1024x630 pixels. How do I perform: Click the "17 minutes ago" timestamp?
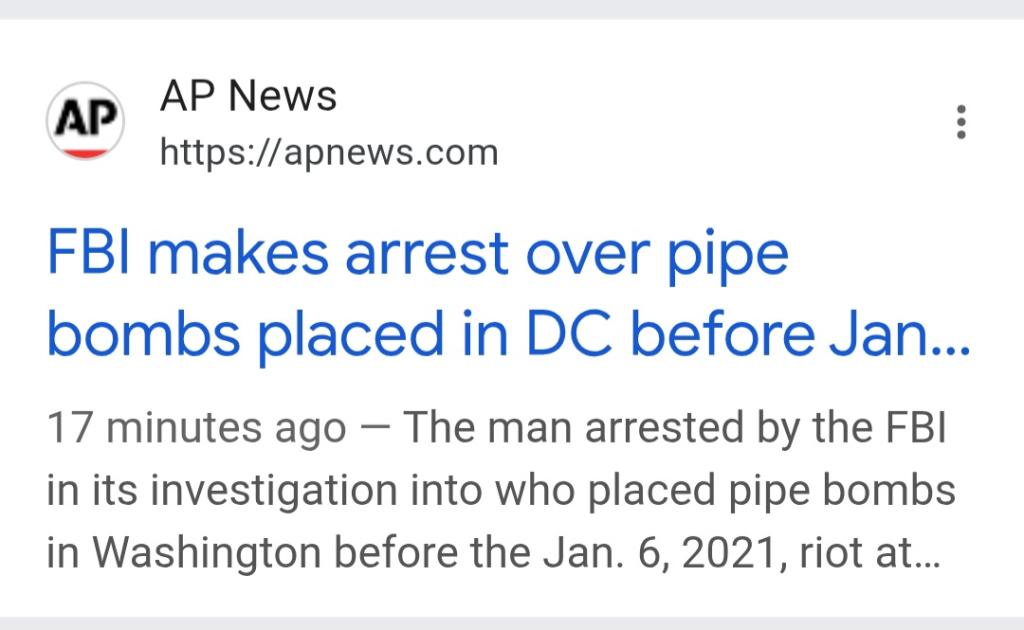coord(196,429)
